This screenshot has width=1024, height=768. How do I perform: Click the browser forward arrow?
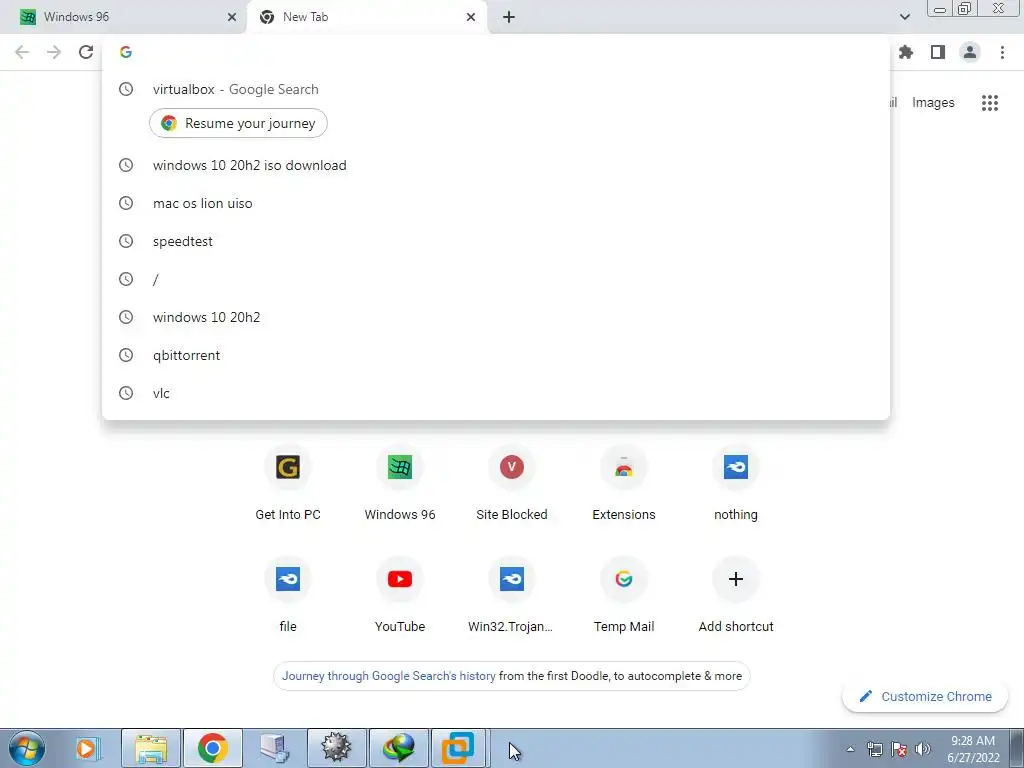coord(54,52)
